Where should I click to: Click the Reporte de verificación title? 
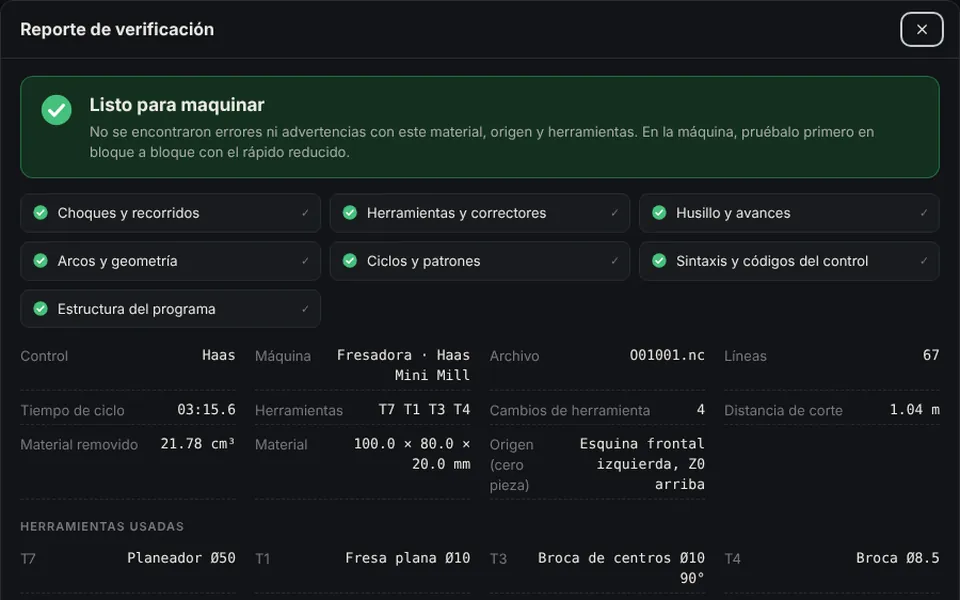(117, 29)
